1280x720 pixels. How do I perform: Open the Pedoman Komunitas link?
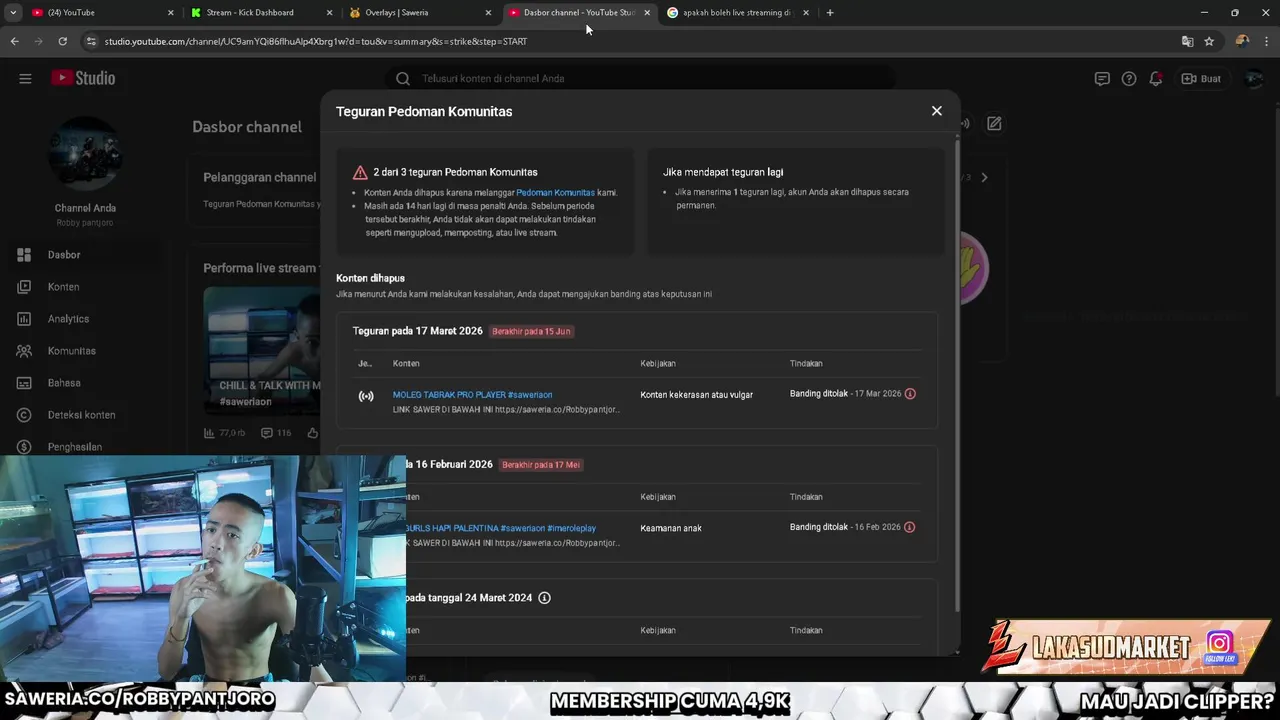coord(555,192)
